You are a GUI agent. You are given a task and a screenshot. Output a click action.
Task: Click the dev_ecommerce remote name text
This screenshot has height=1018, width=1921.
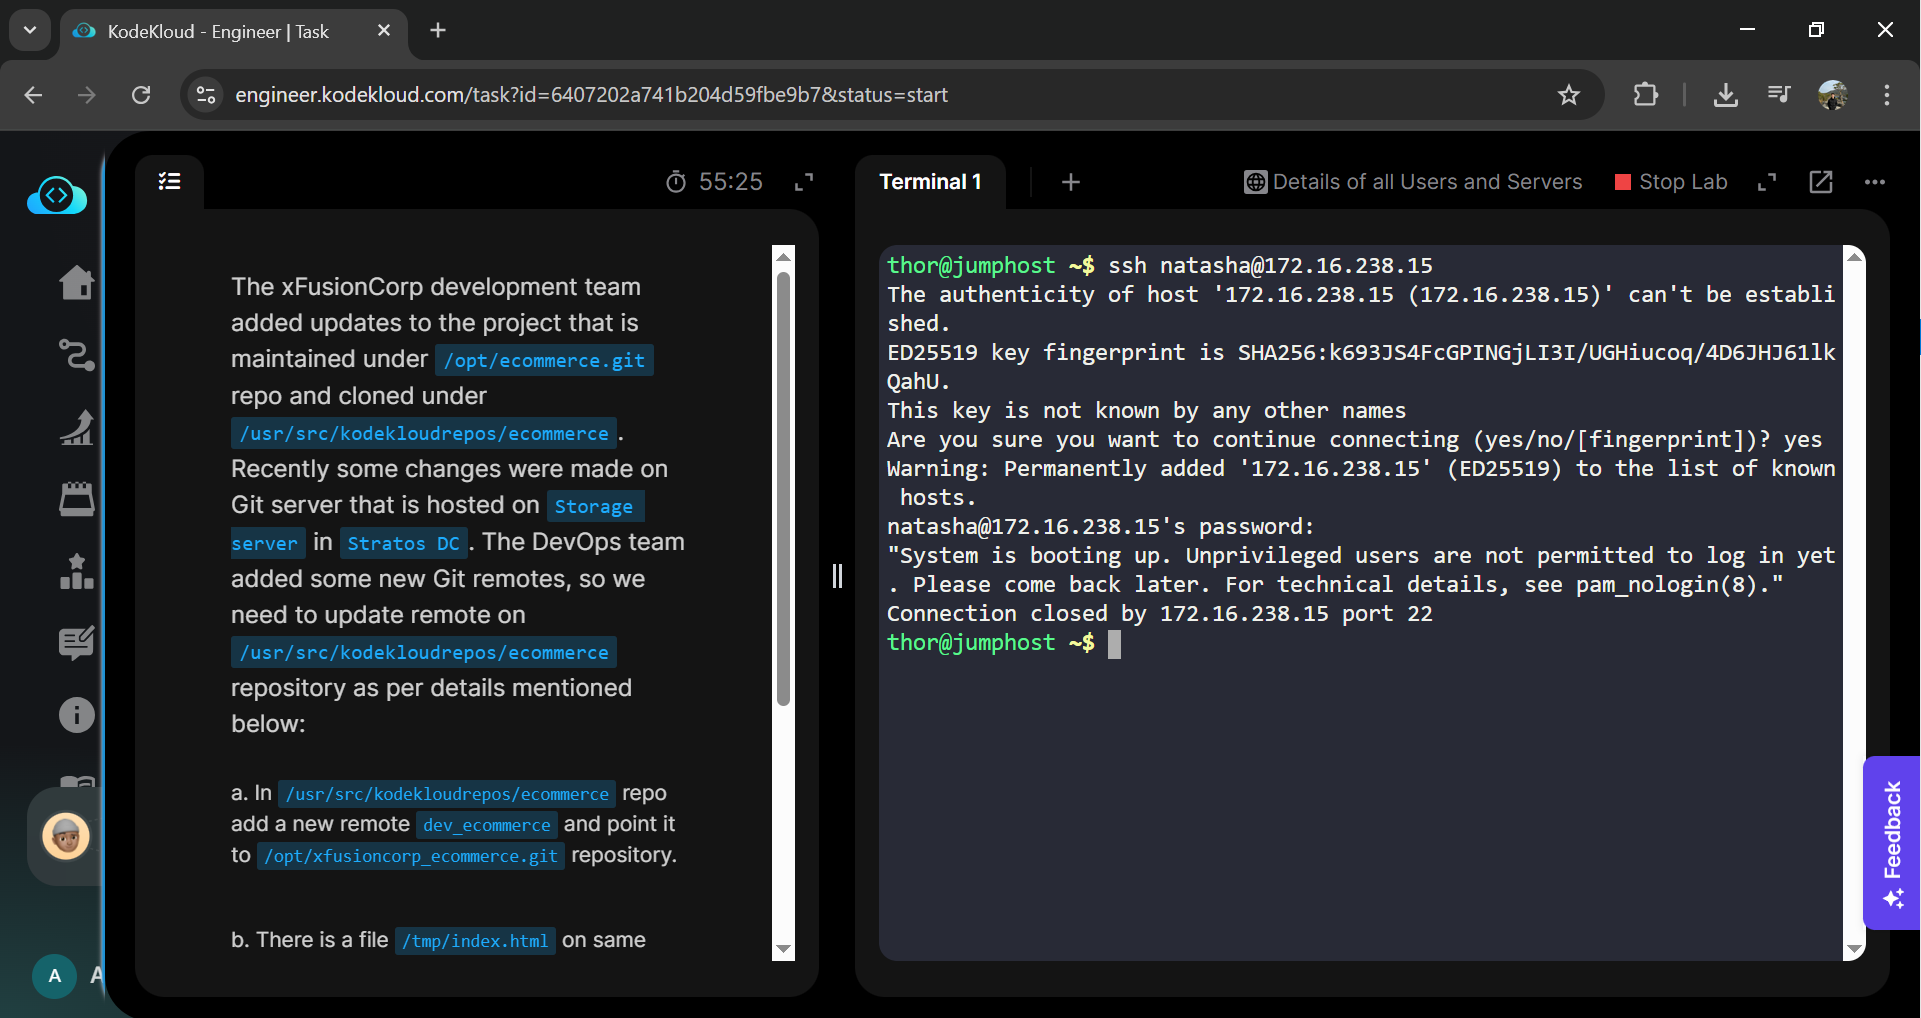(x=487, y=825)
